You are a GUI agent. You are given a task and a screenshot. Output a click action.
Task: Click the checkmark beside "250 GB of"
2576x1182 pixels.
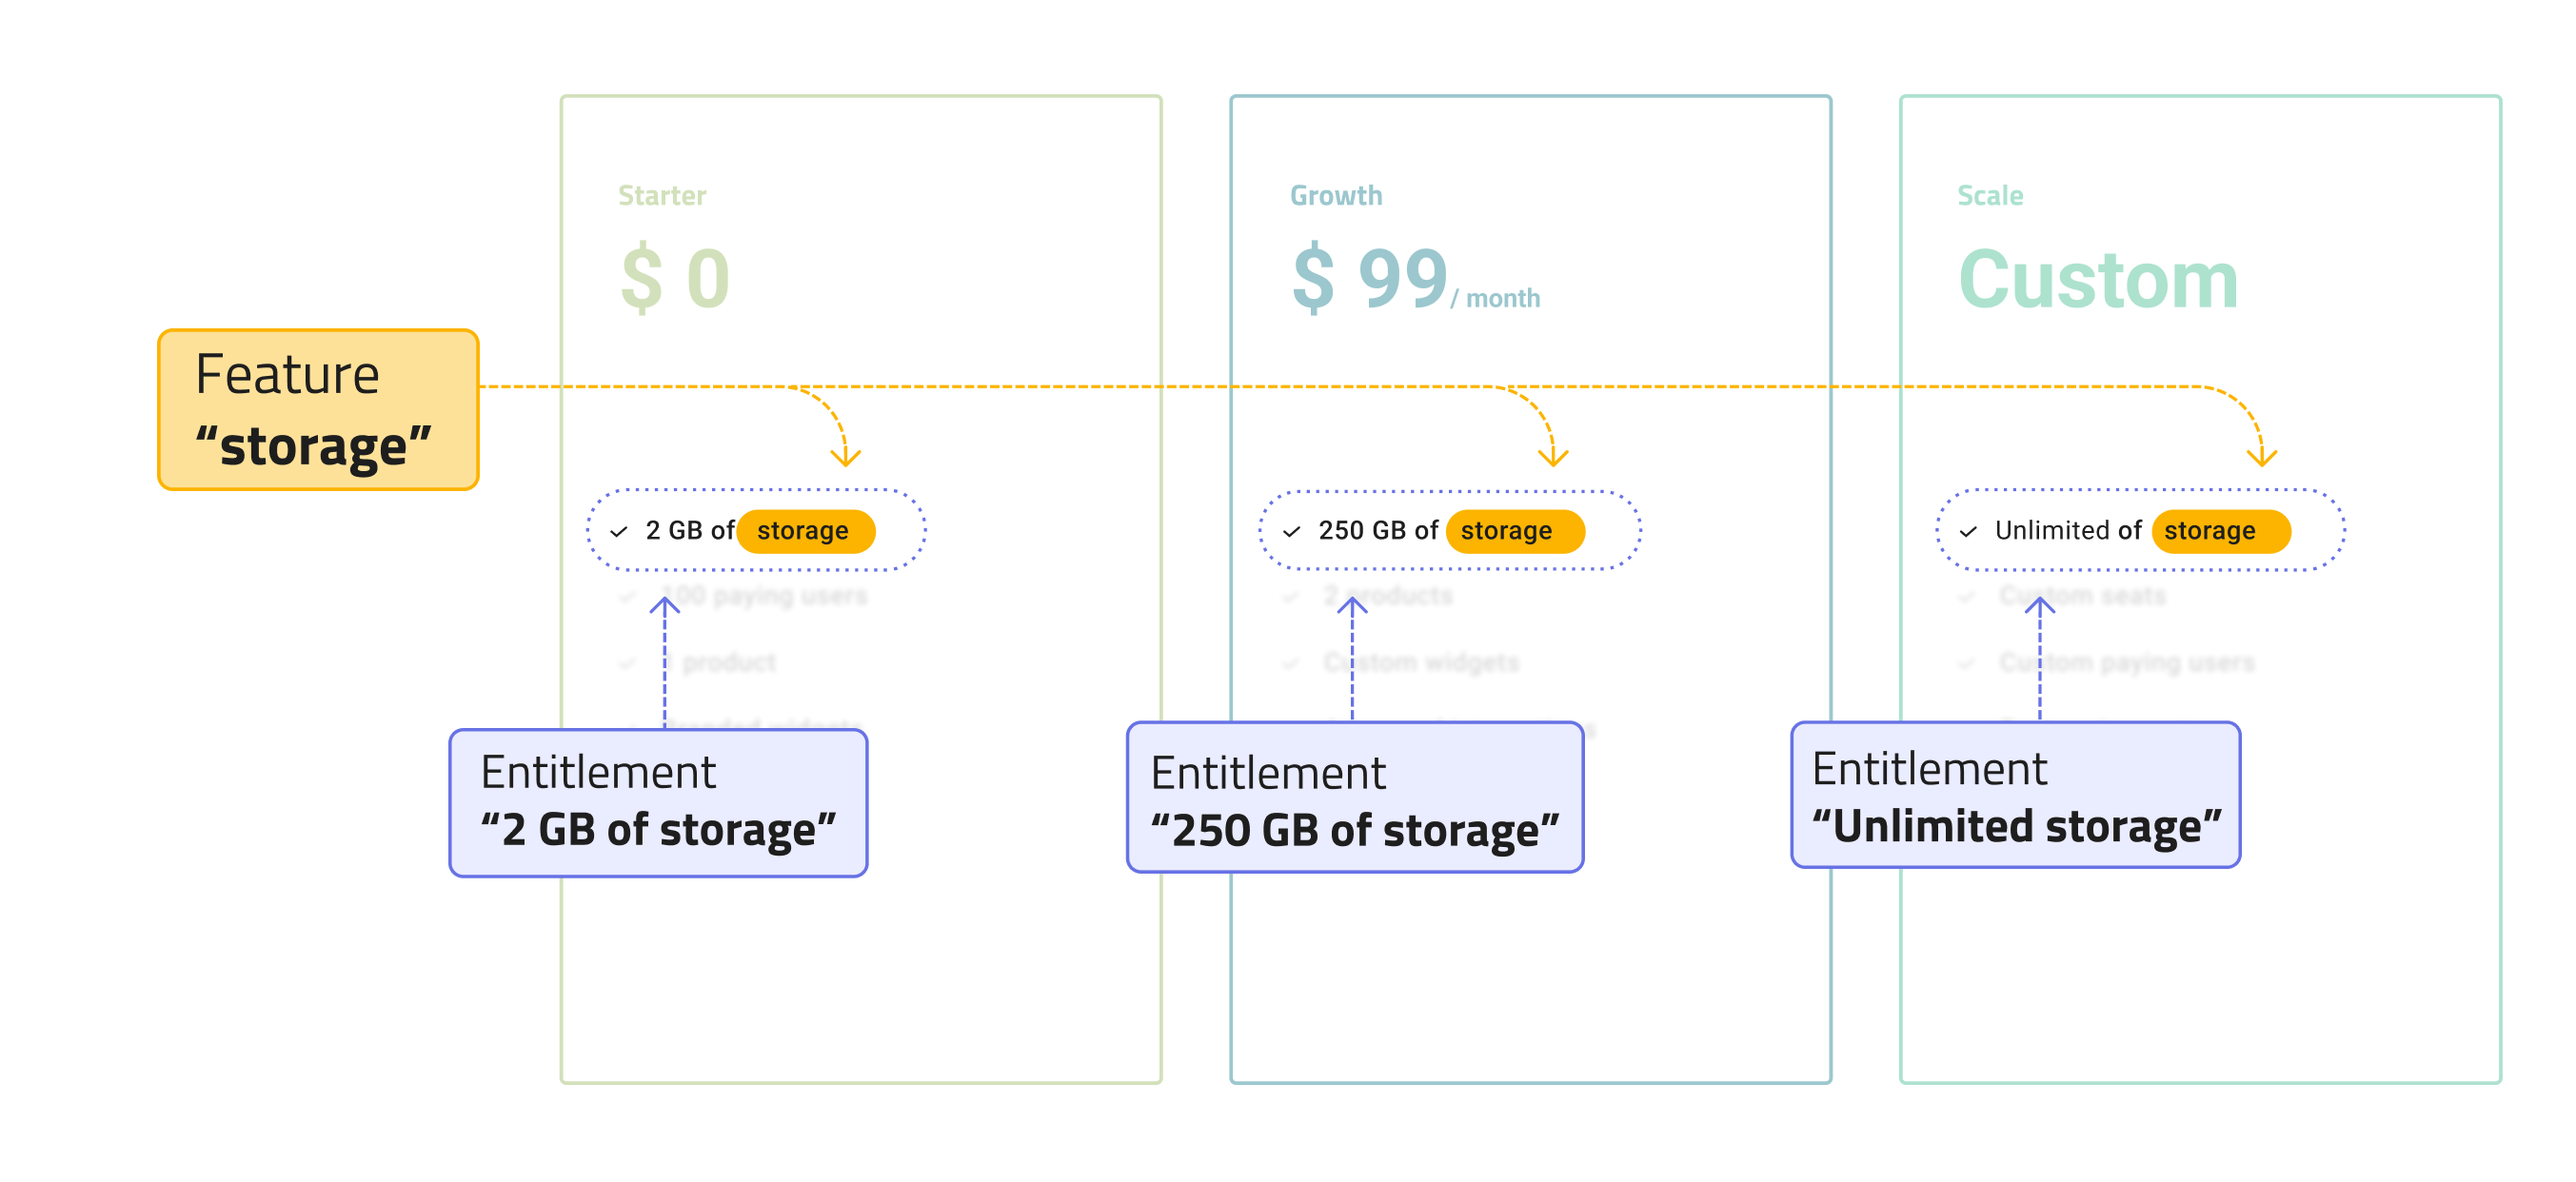coord(1291,531)
